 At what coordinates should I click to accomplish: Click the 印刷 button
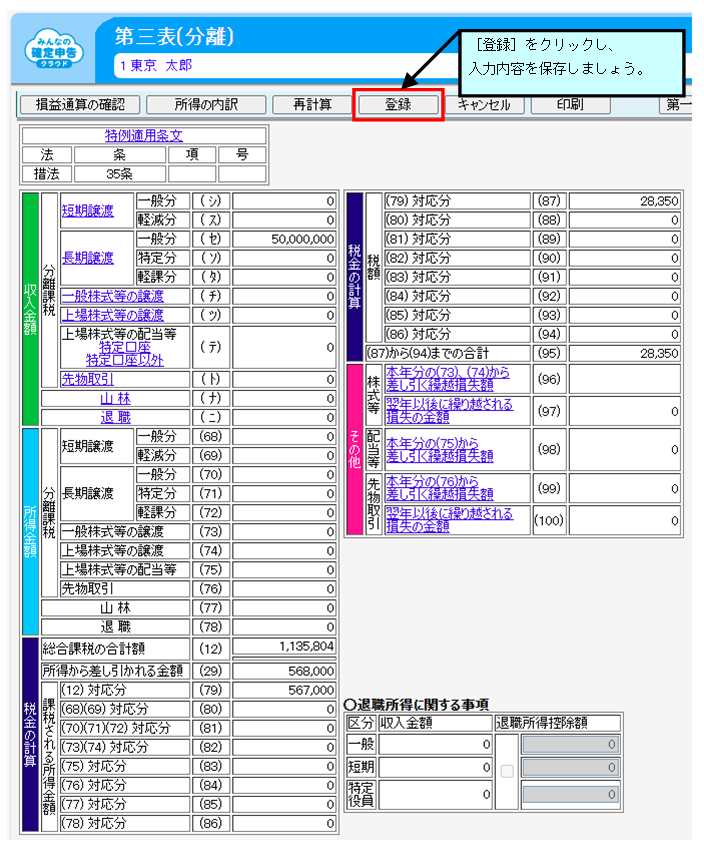570,104
